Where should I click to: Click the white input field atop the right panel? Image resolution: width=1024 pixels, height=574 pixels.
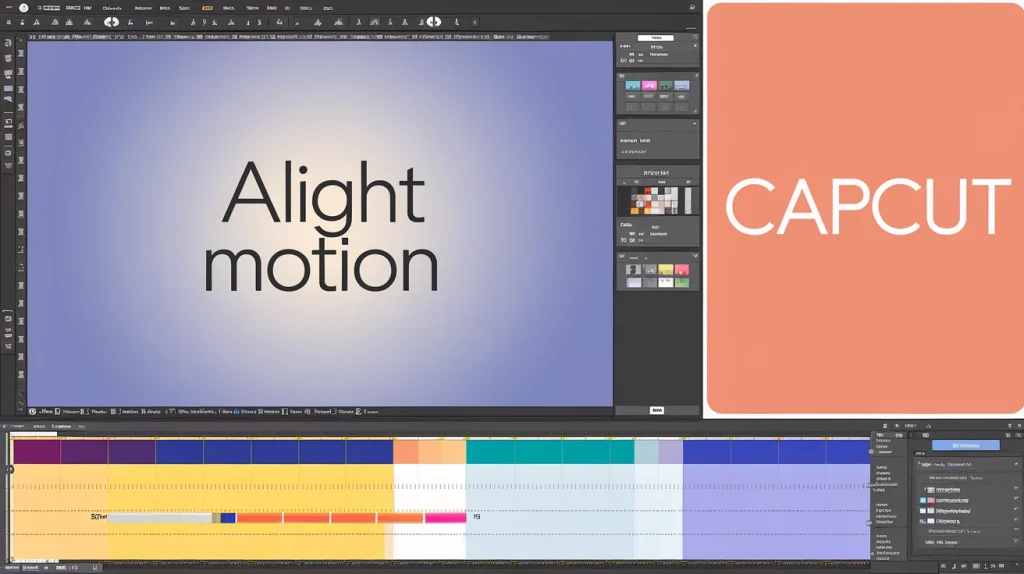(x=655, y=38)
